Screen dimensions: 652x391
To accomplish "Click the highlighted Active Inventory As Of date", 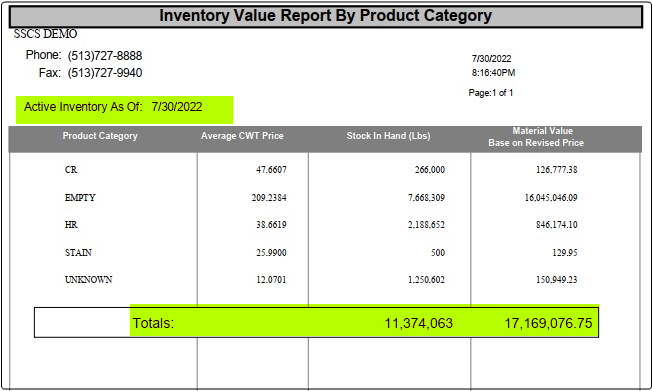I will point(177,107).
